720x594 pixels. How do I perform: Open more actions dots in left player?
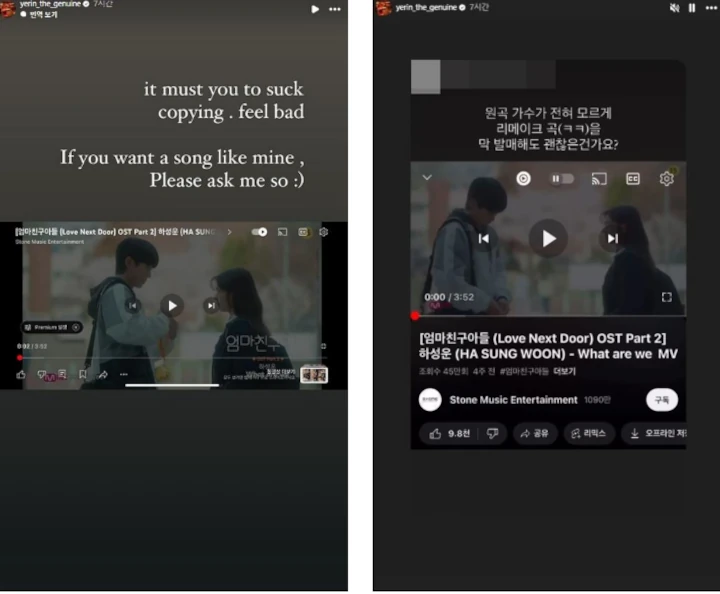[124, 375]
